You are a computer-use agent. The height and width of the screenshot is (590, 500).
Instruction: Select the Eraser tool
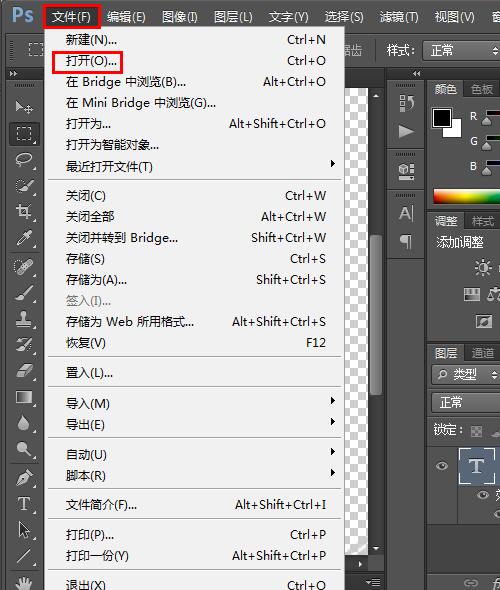24,371
